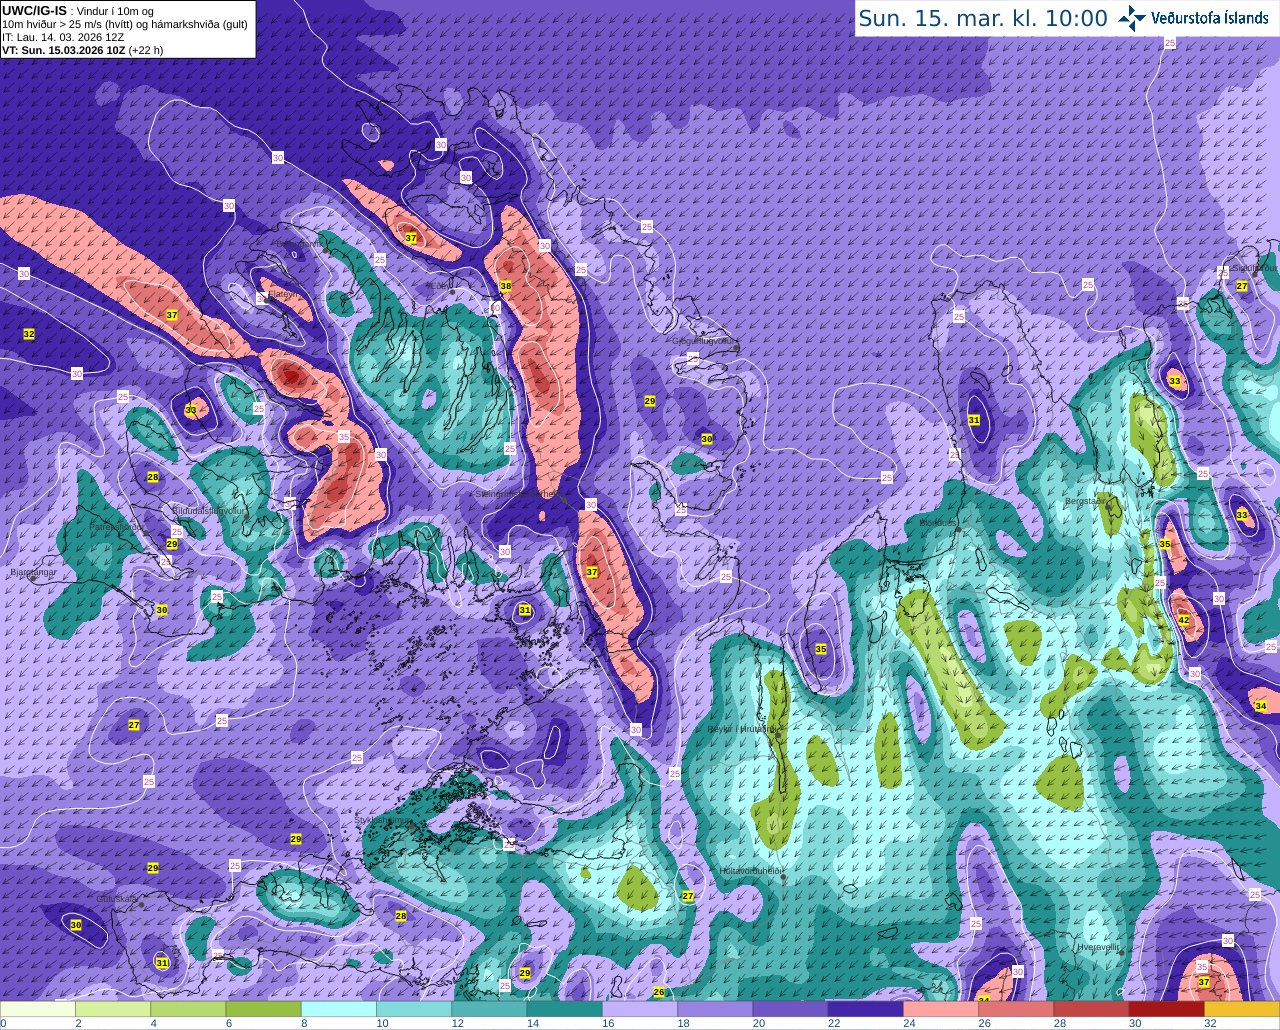Pick the dark teal 14–16 m/s legend swatch
Viewport: 1280px width, 1030px height.
564,1009
